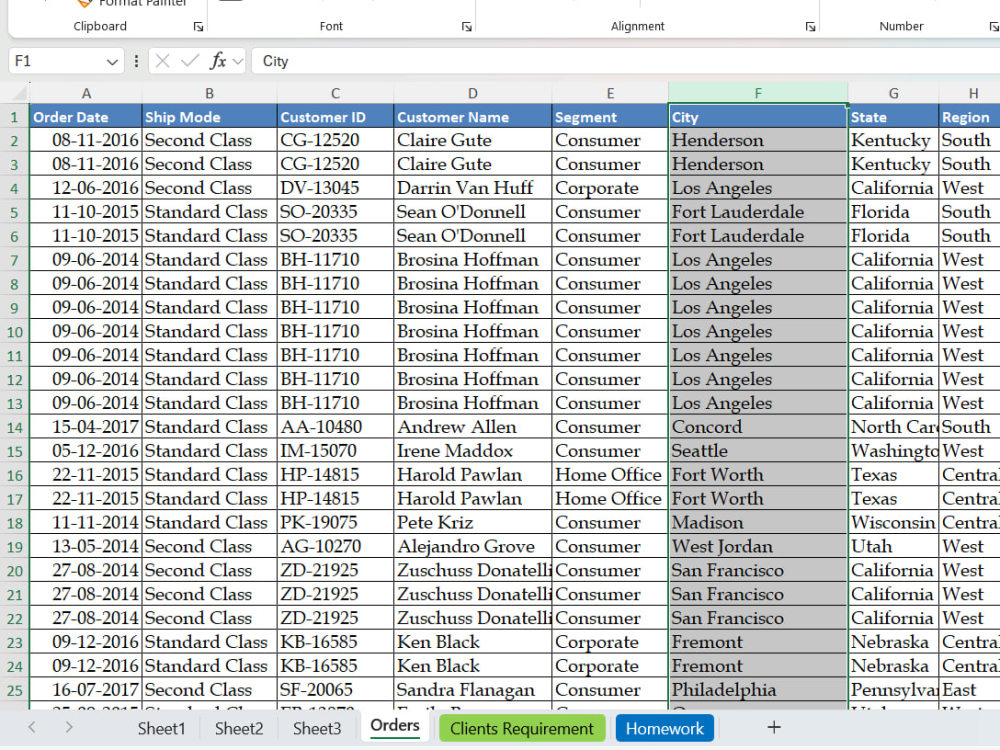Select the West Jordan city cell
Viewport: 1000px width, 750px height.
point(758,547)
